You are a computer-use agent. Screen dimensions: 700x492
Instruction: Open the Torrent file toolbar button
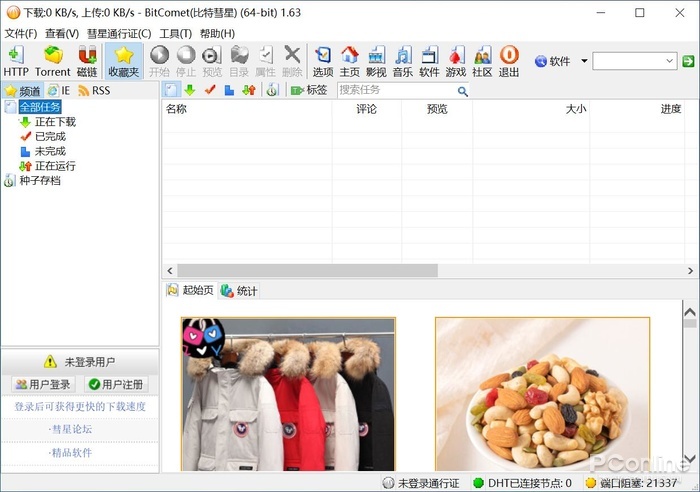click(52, 61)
